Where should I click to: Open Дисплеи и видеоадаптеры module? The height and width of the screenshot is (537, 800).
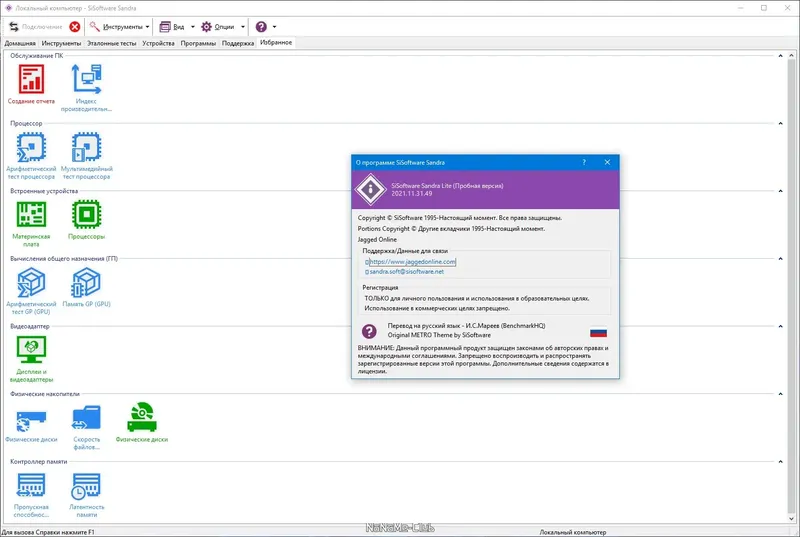click(x=31, y=349)
